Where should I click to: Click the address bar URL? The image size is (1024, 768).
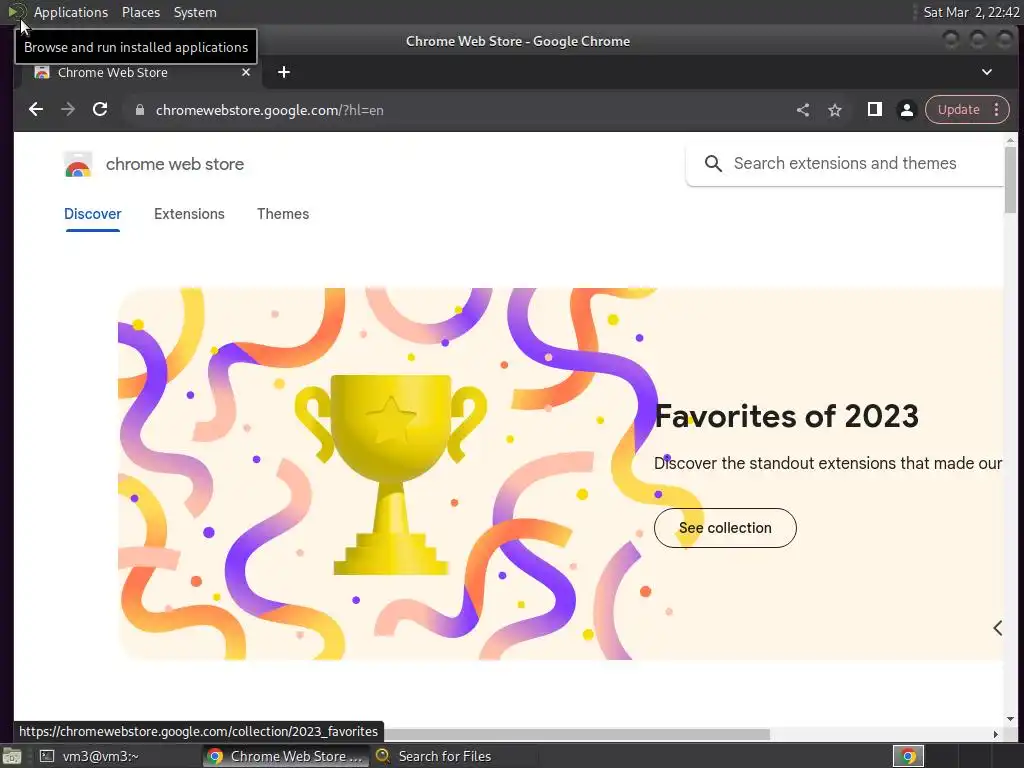tap(269, 110)
